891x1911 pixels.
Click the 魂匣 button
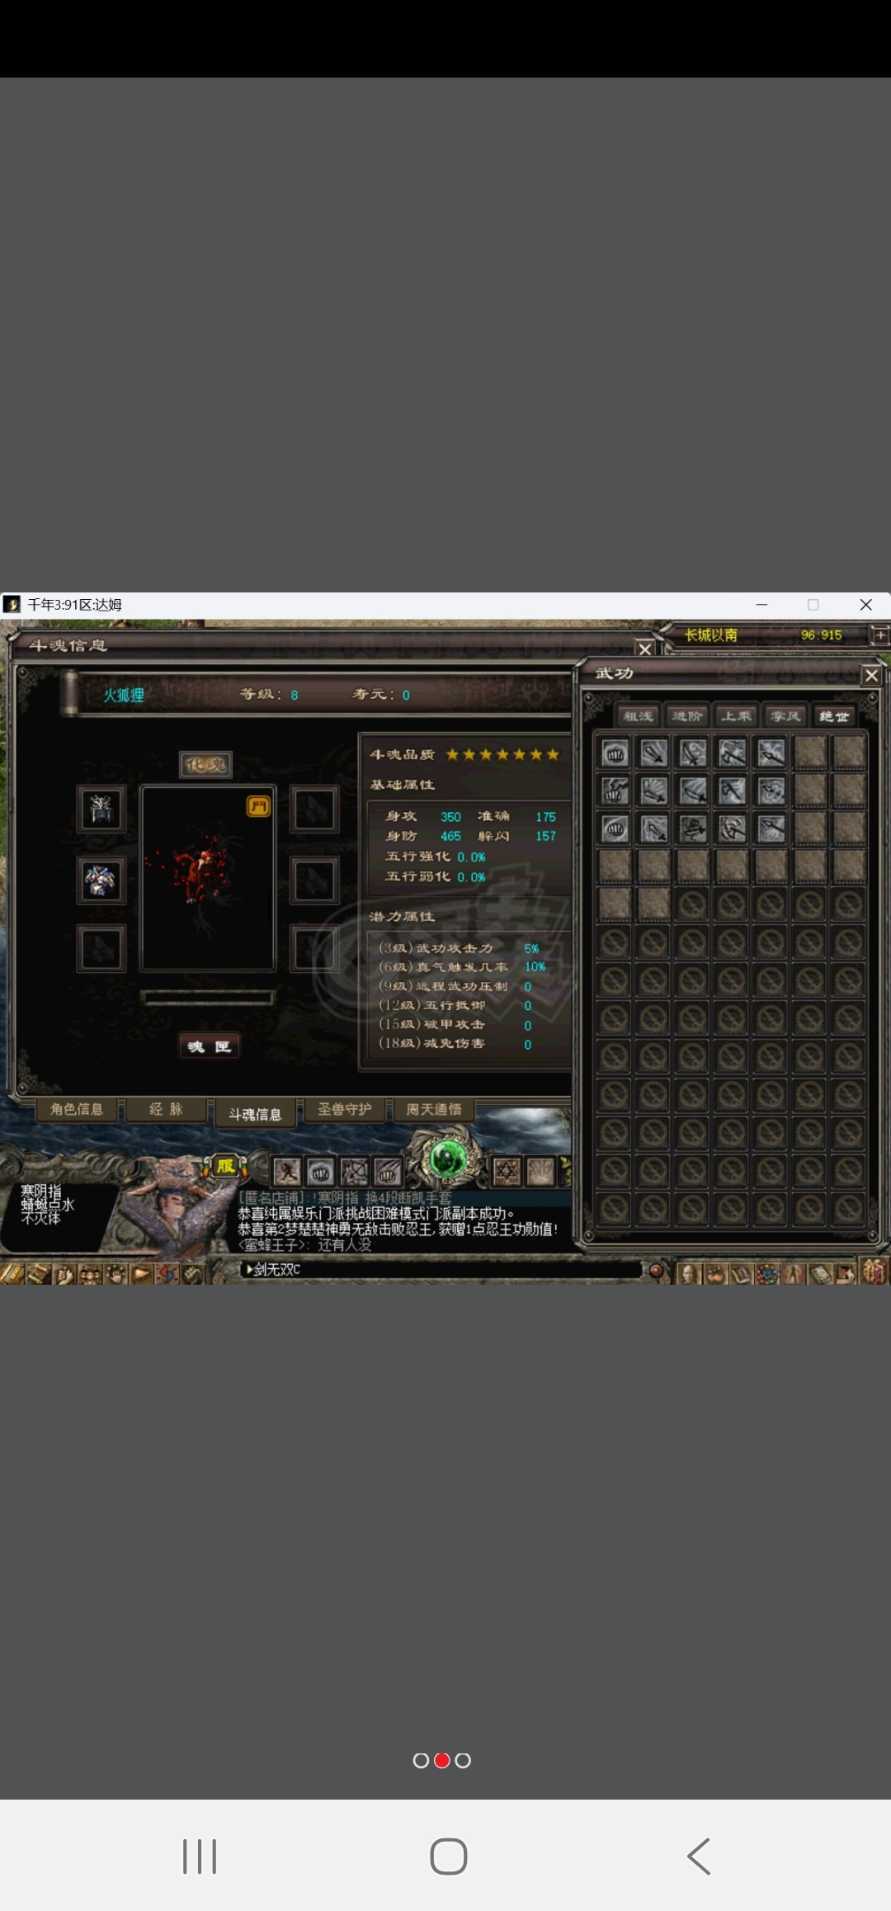[x=209, y=1046]
